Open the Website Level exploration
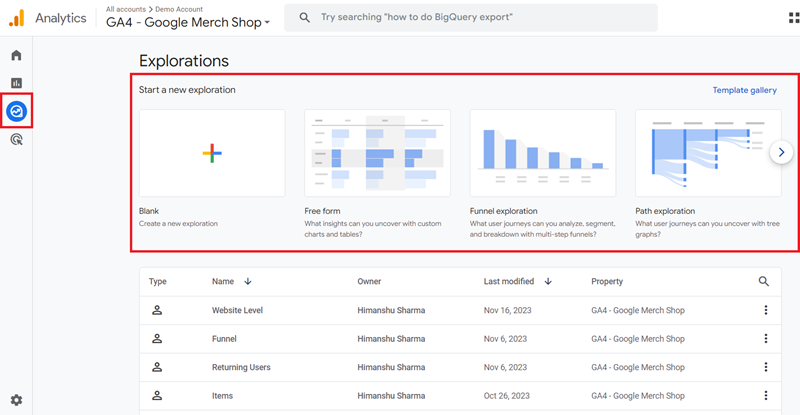This screenshot has width=800, height=415. [x=237, y=310]
